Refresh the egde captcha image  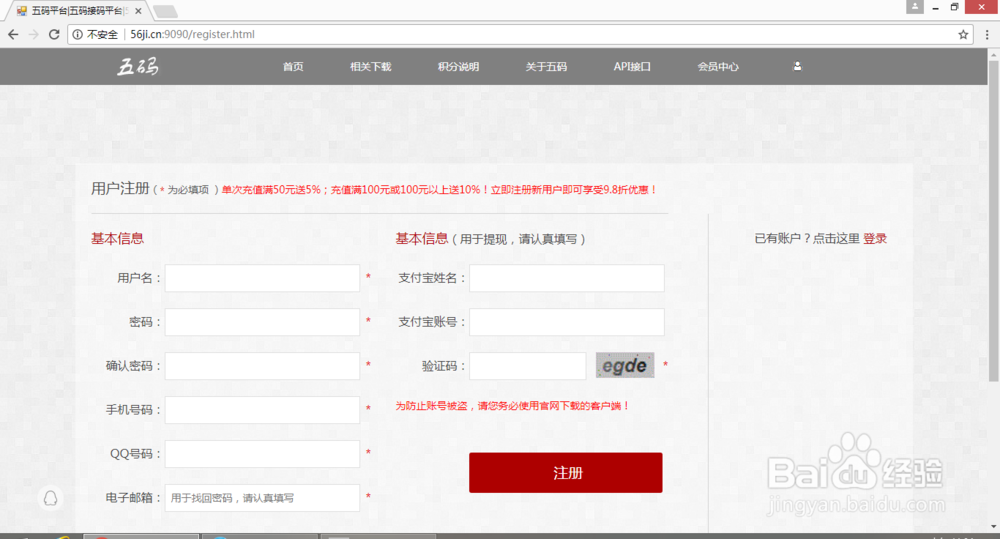pos(625,365)
